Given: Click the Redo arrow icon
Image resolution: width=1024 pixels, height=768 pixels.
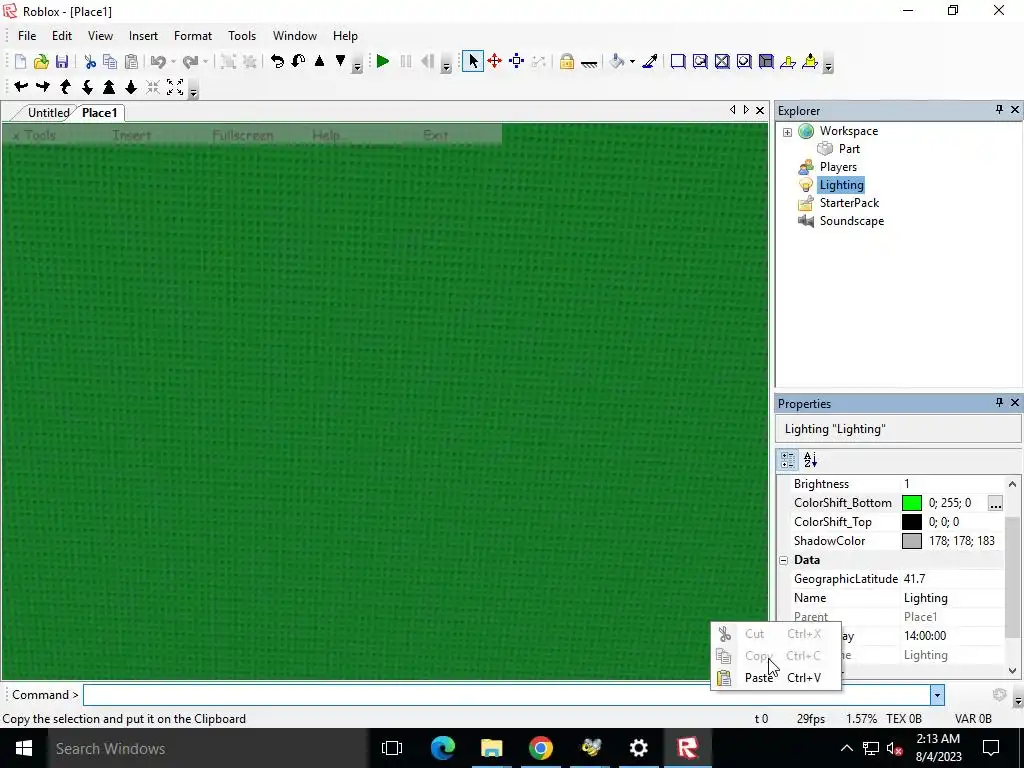Looking at the screenshot, I should [190, 61].
